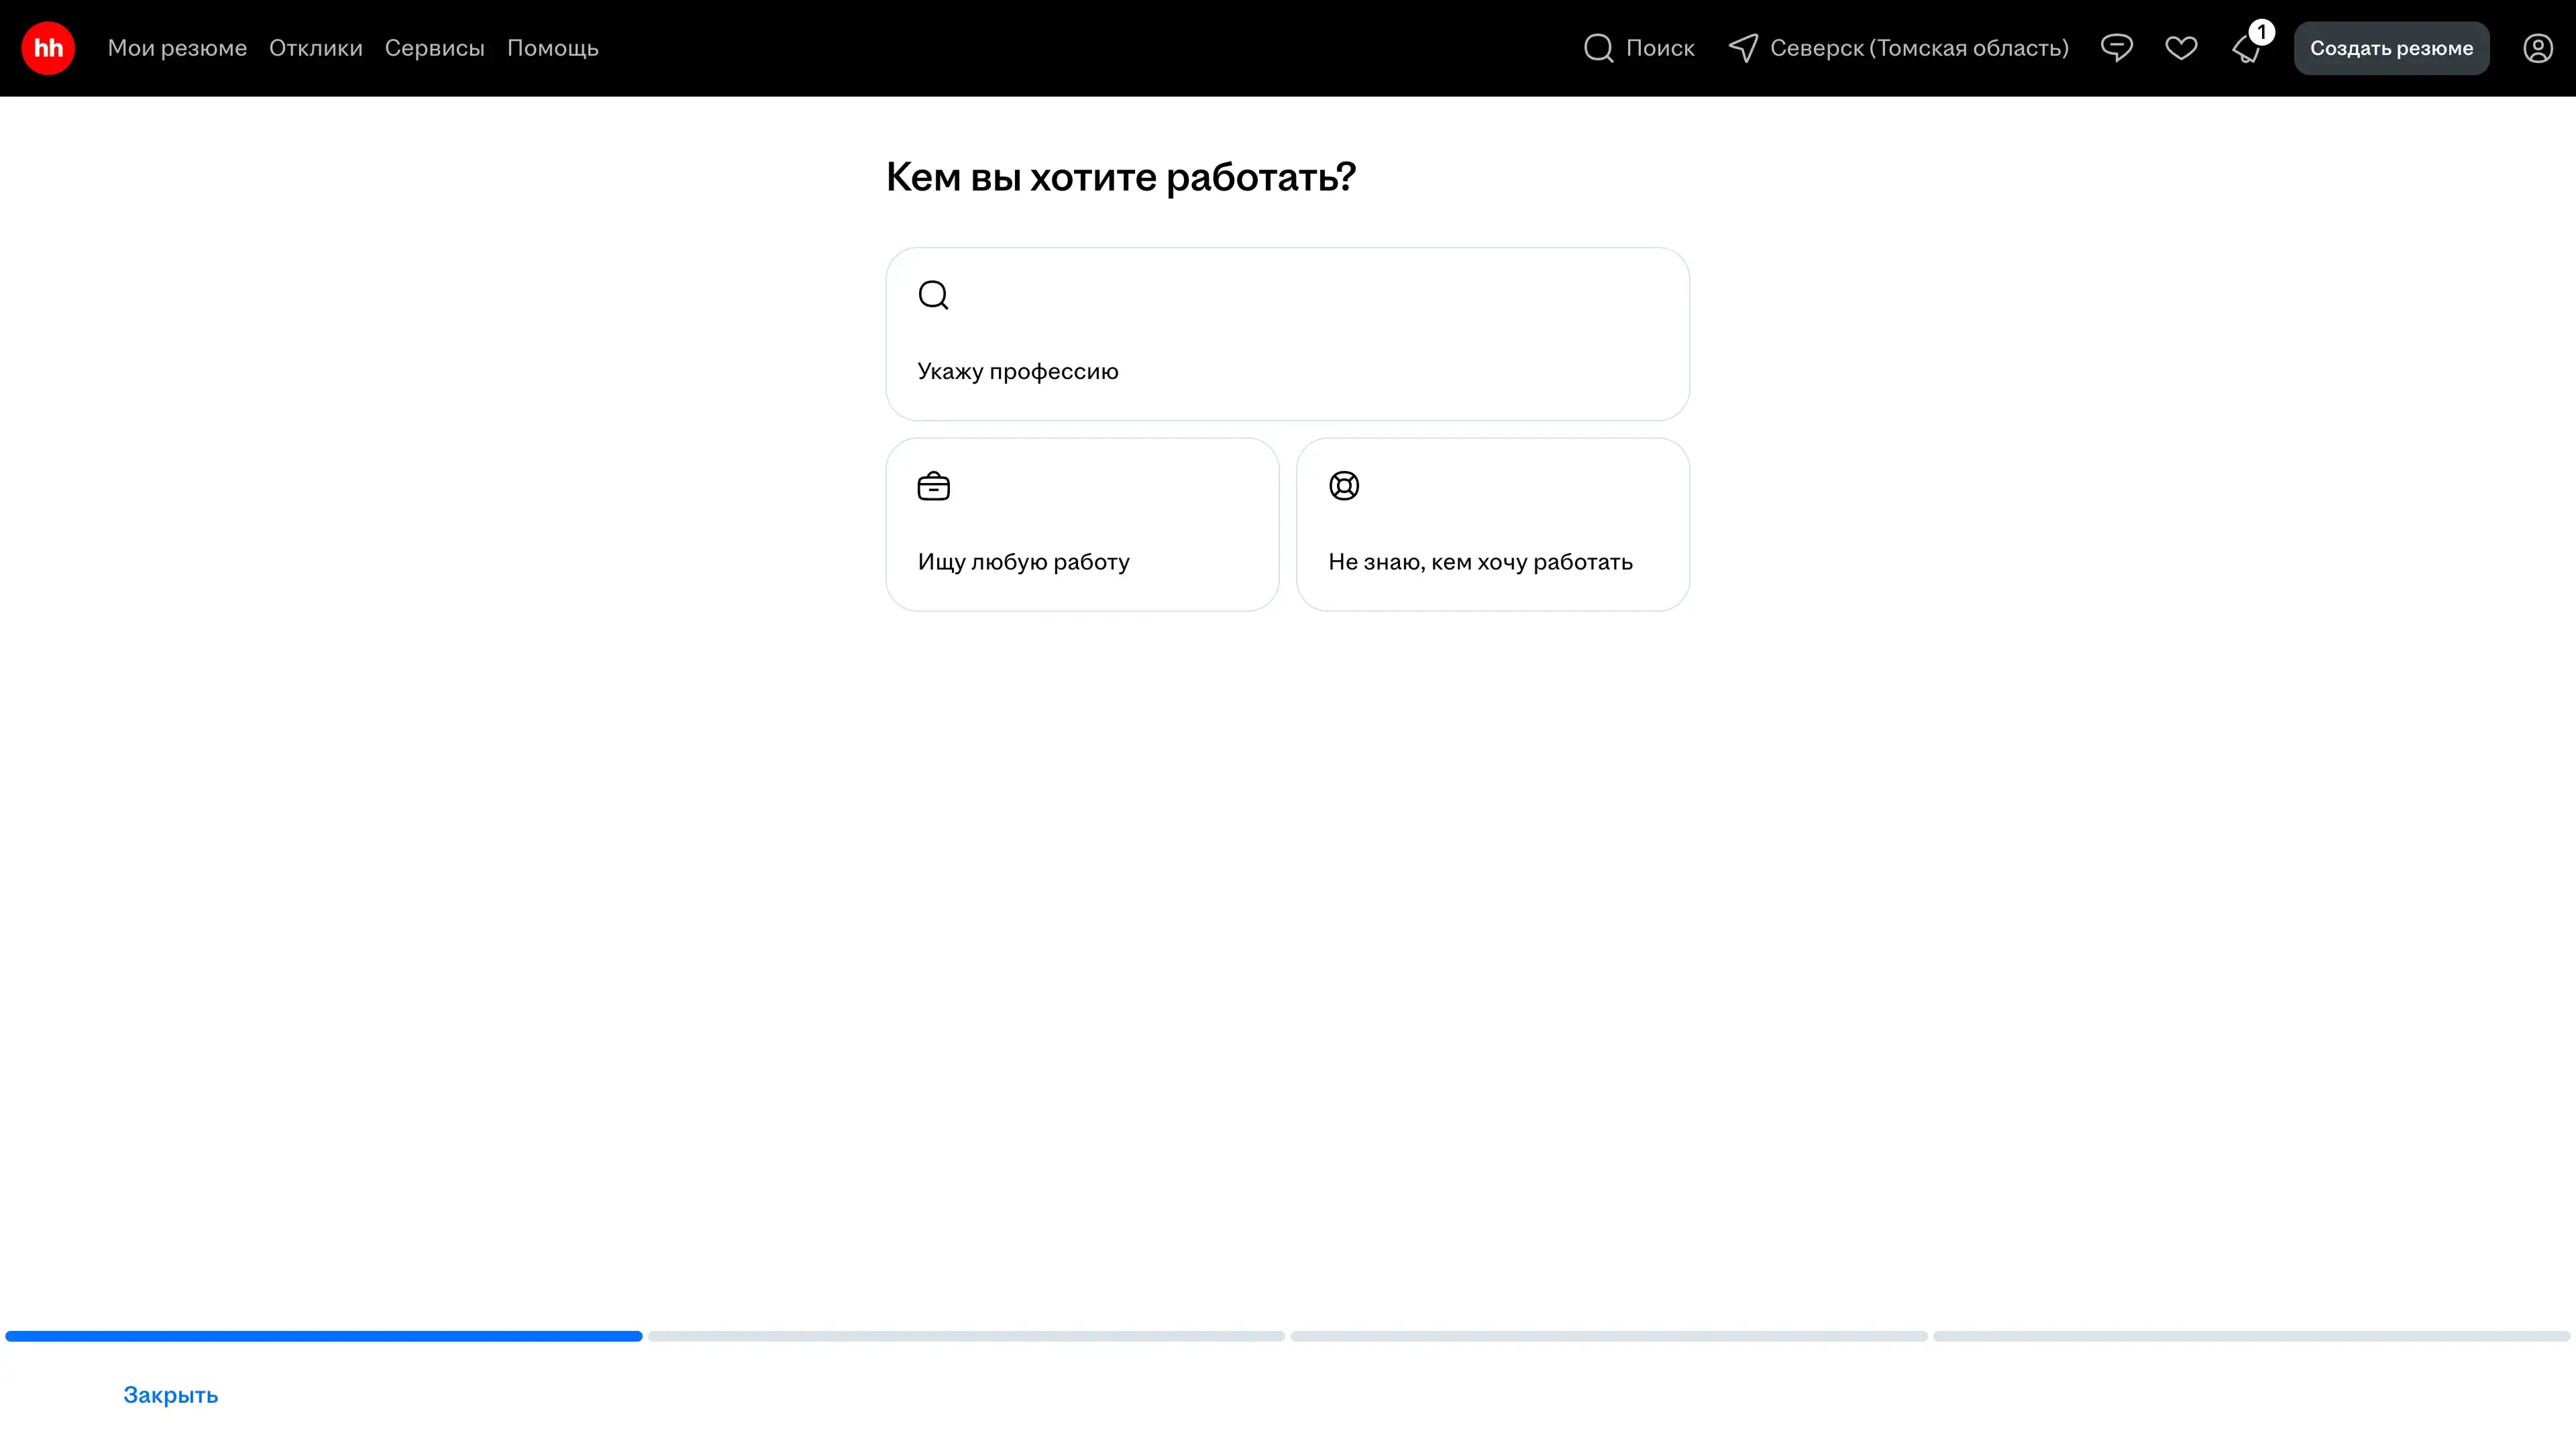The width and height of the screenshot is (2576, 1449).
Task: Choose 'Ищу любую работу' option
Action: [x=1082, y=524]
